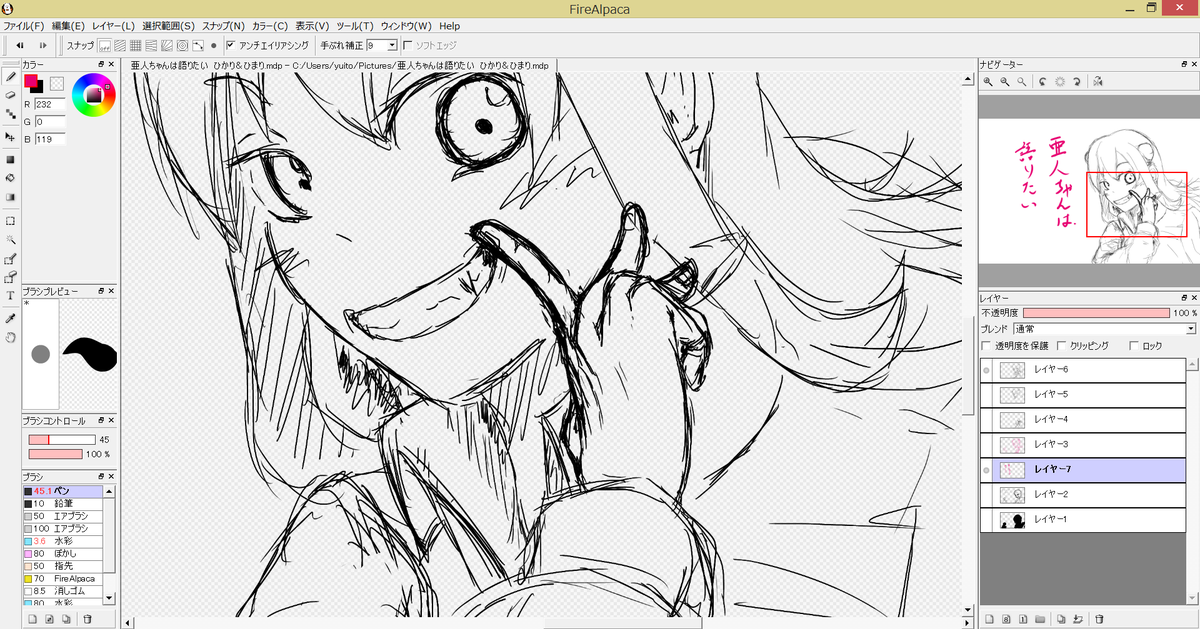Toggle visibility of レイヤー6

click(987, 370)
